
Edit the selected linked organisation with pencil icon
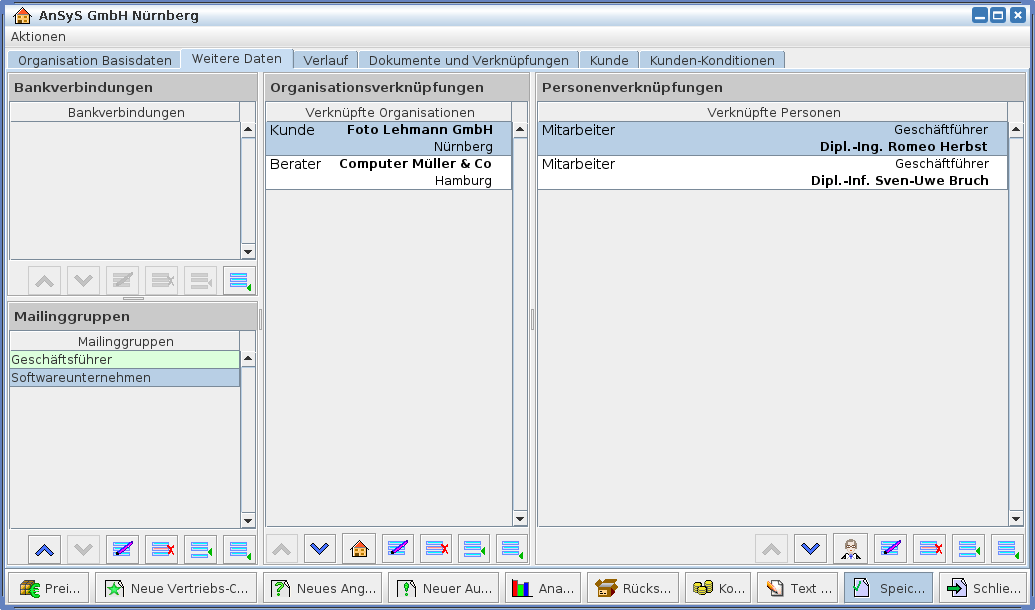click(x=398, y=548)
